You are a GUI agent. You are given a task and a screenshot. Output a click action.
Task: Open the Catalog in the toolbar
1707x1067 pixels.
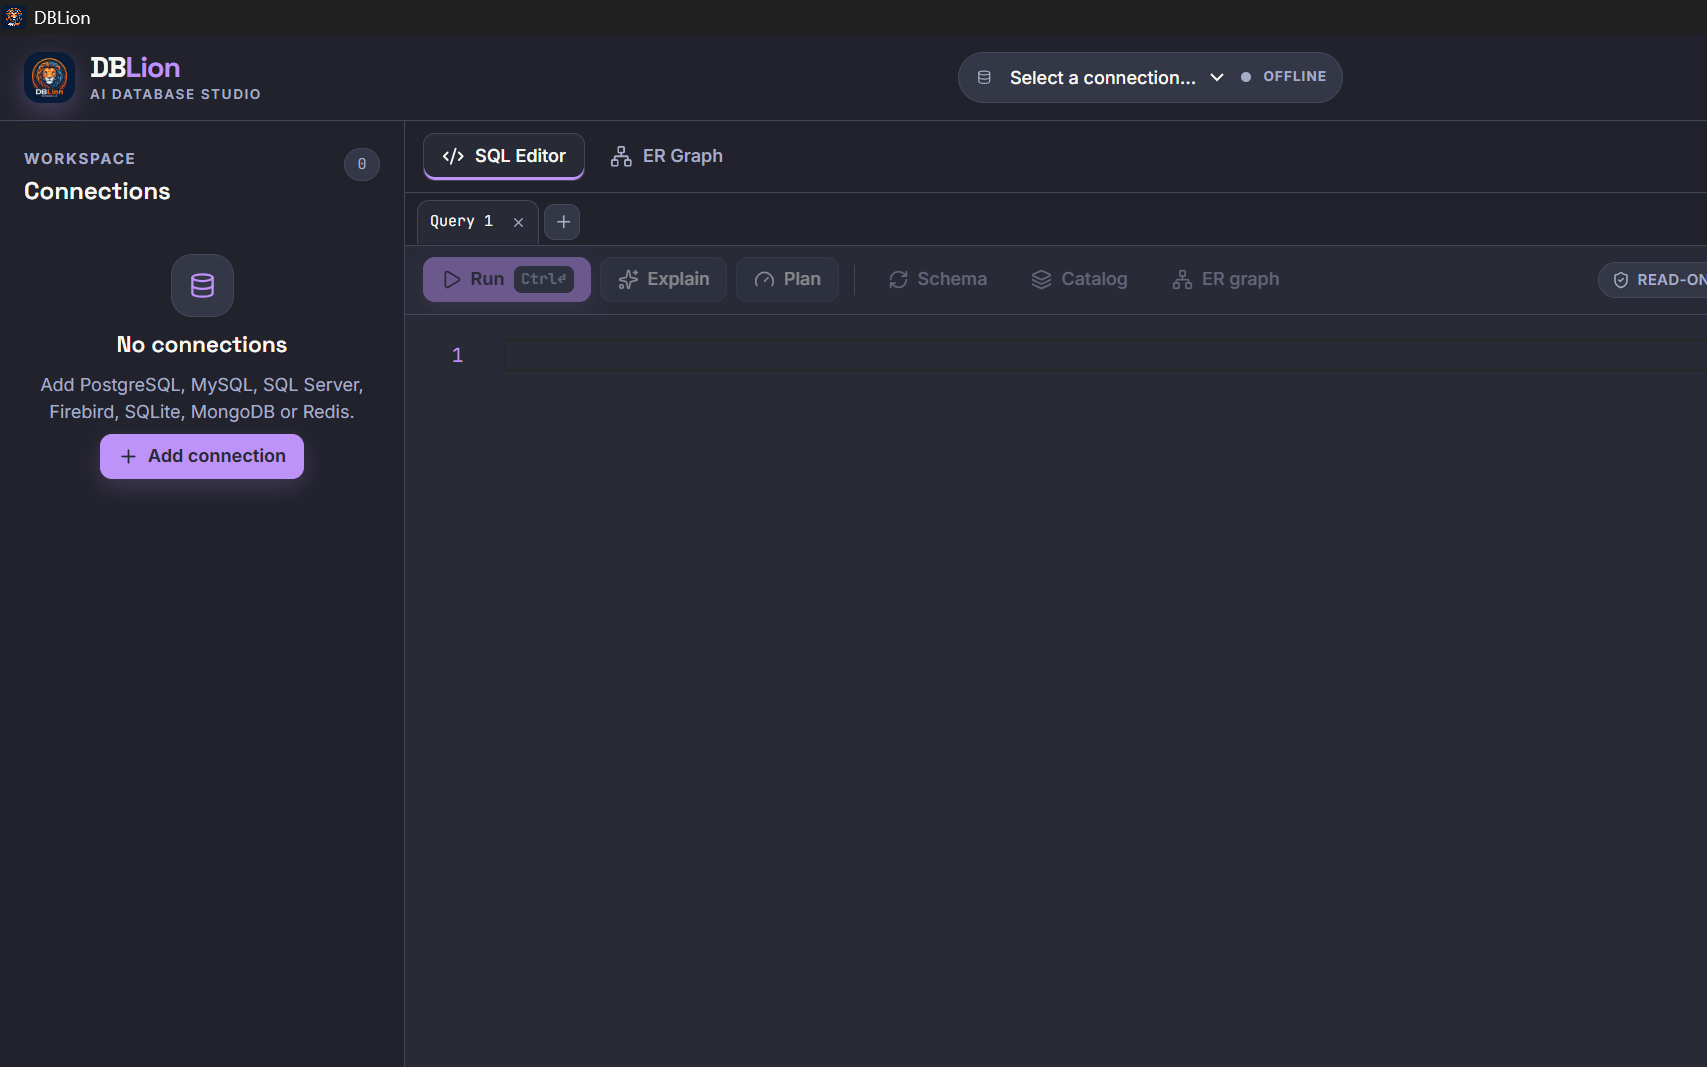point(1080,279)
